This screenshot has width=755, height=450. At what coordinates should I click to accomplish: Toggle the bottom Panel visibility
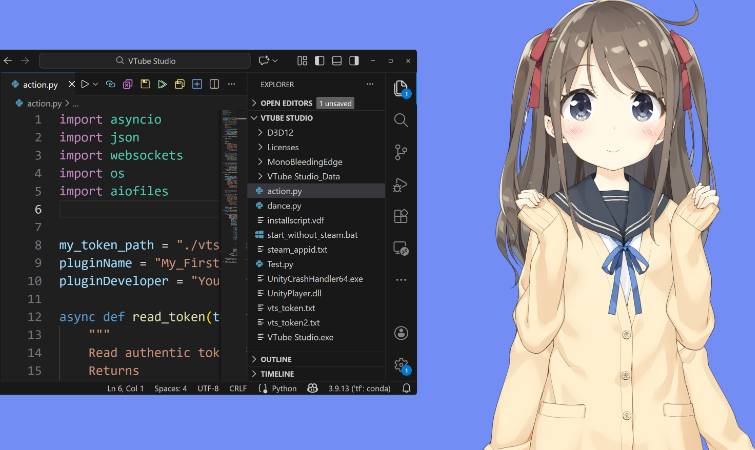[337, 61]
